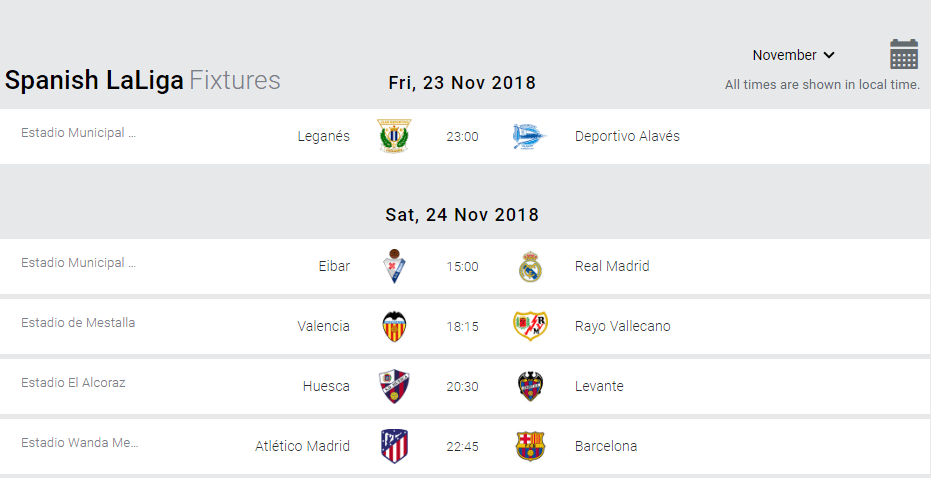Open the Levante club crest
This screenshot has height=478, width=931.
530,386
